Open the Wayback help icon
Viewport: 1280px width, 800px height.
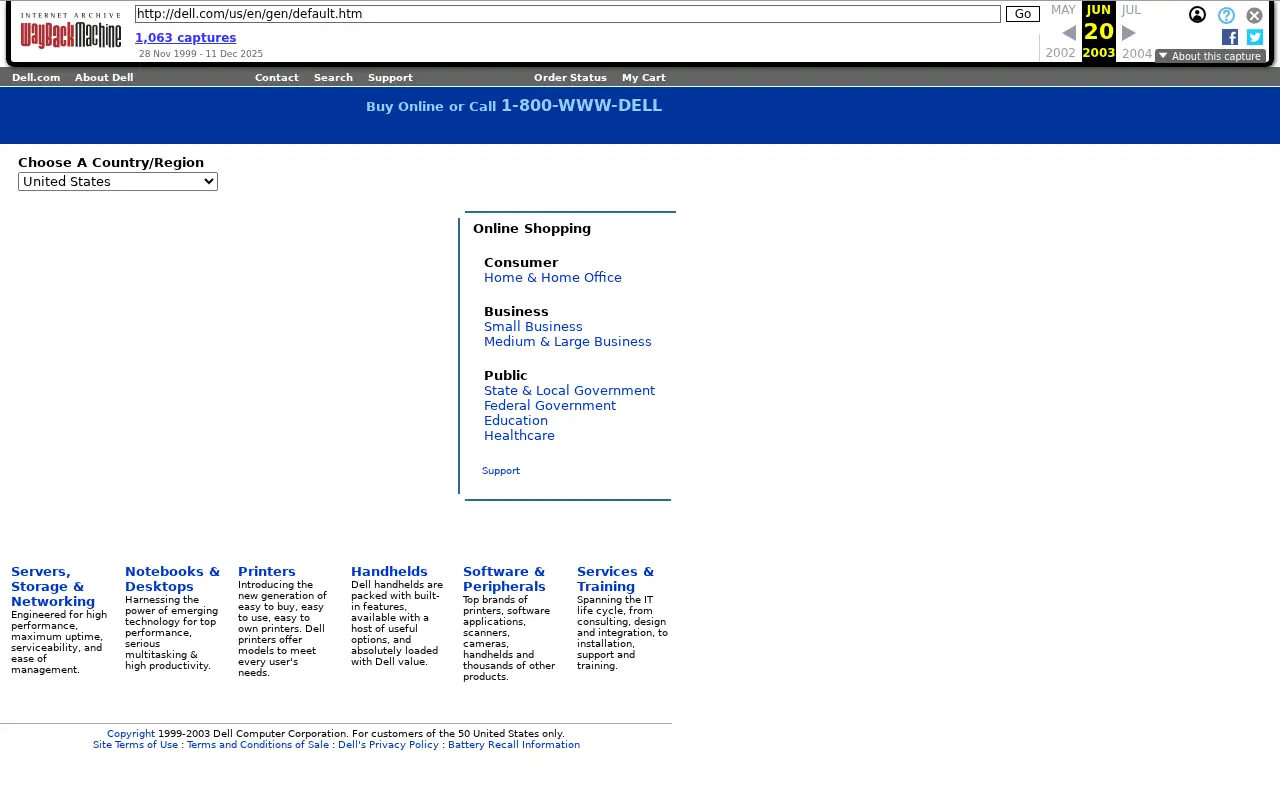tap(1226, 16)
